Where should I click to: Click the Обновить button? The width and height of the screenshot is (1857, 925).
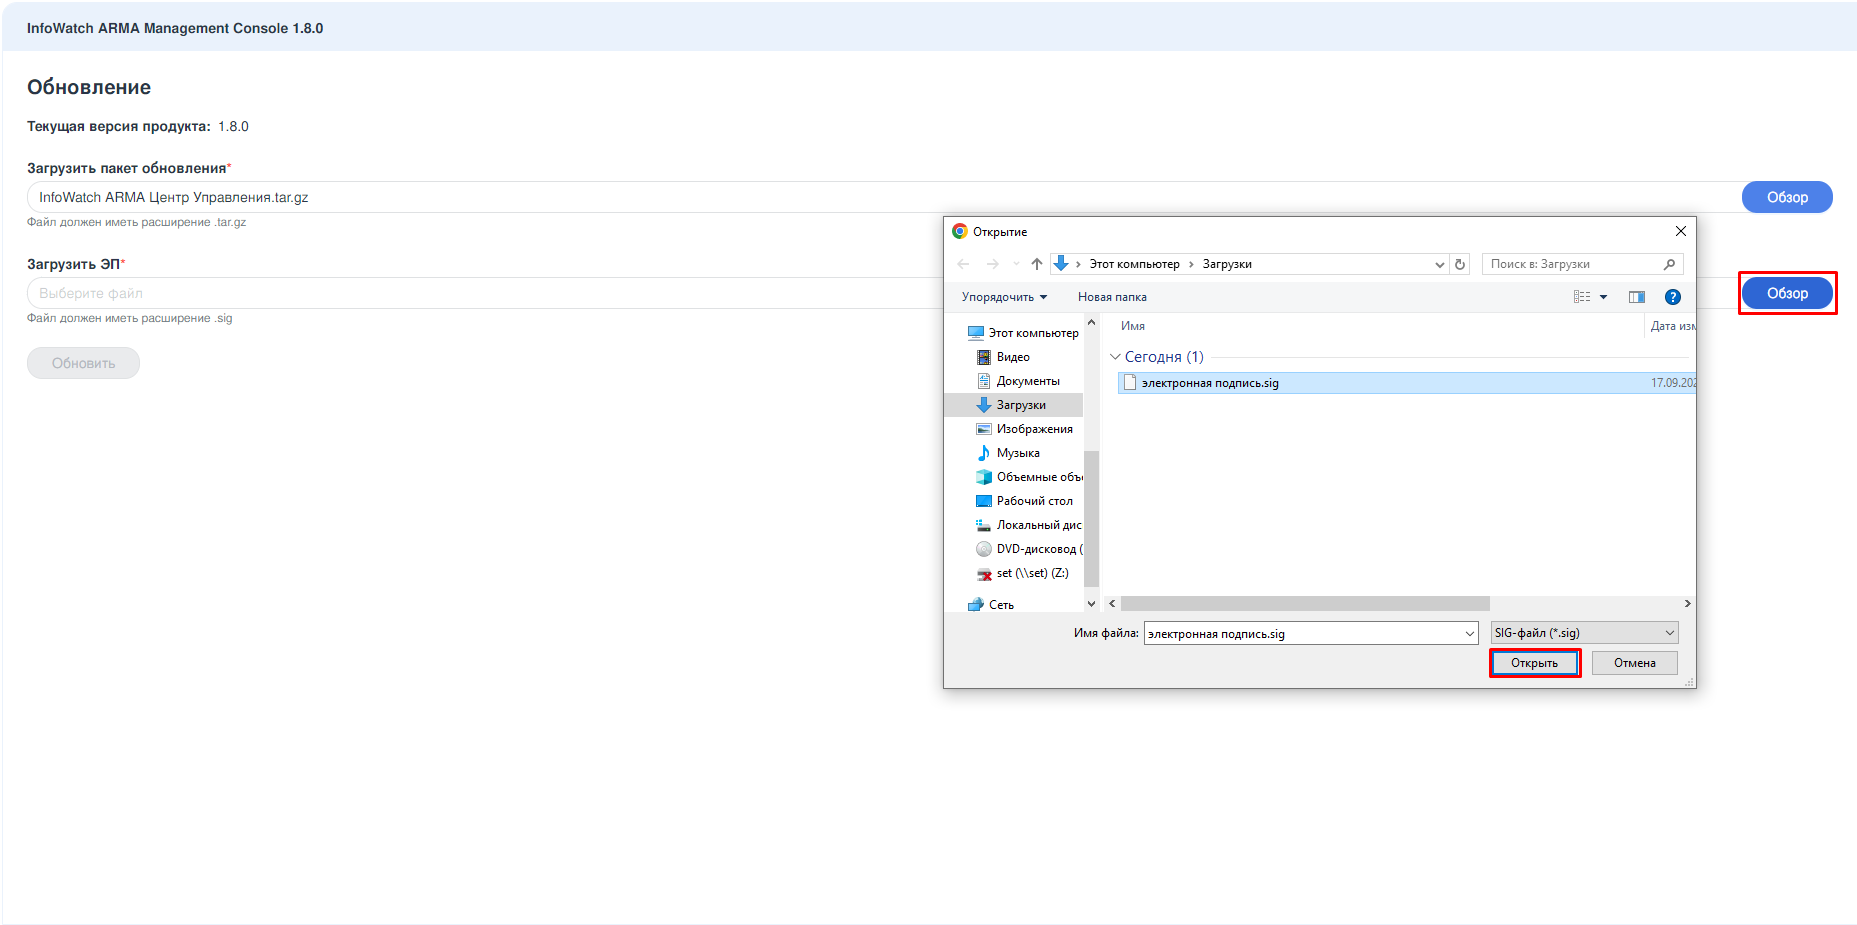pos(83,363)
